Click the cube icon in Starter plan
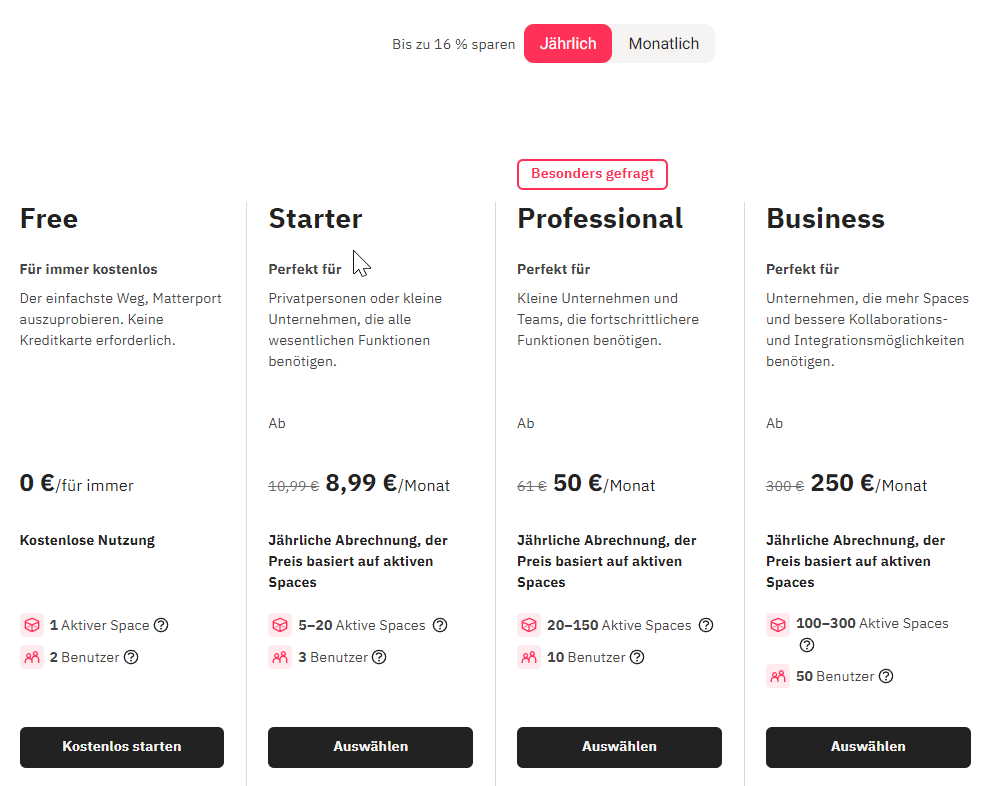 click(280, 625)
